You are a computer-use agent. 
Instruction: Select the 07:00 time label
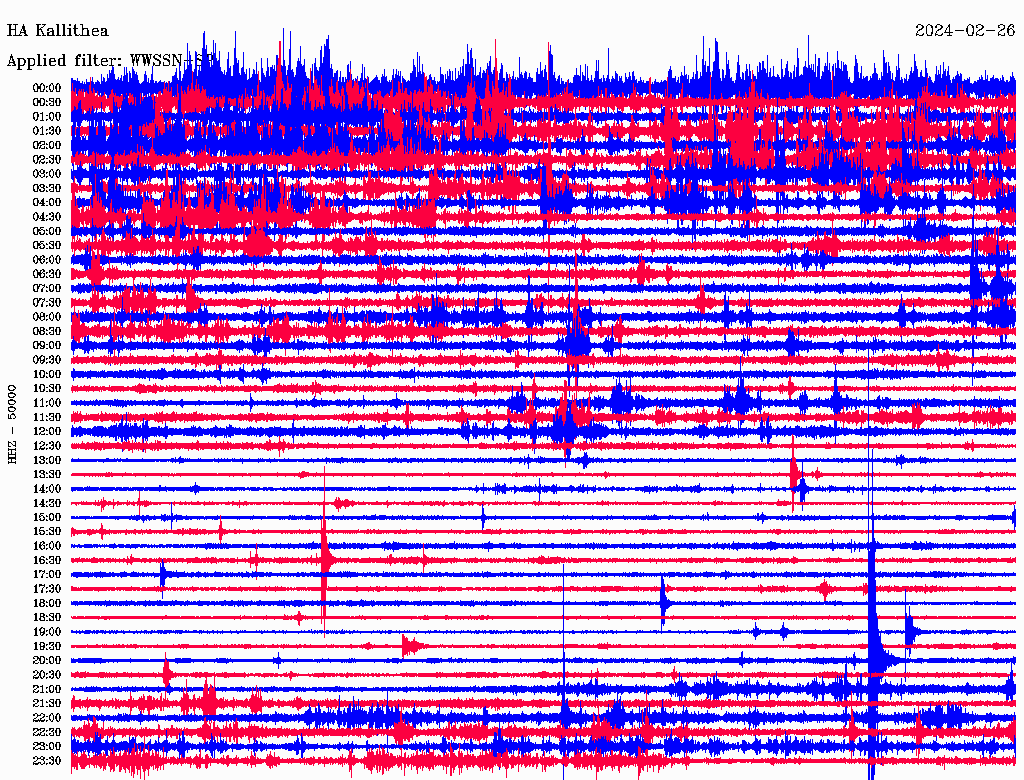(47, 288)
